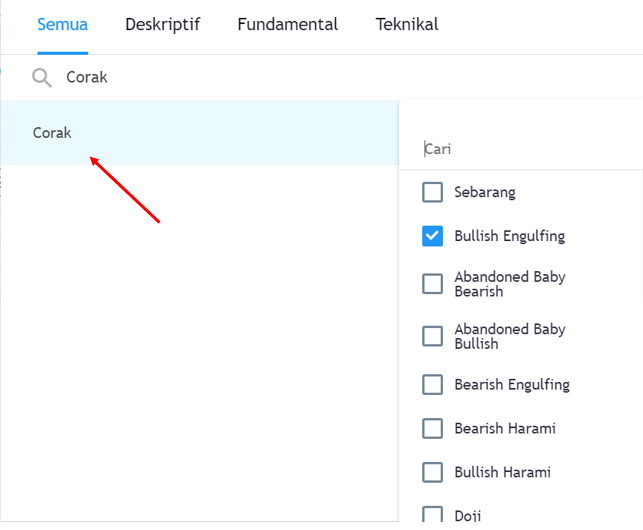
Task: Tick the Sebarang checkbox
Action: pyautogui.click(x=432, y=192)
